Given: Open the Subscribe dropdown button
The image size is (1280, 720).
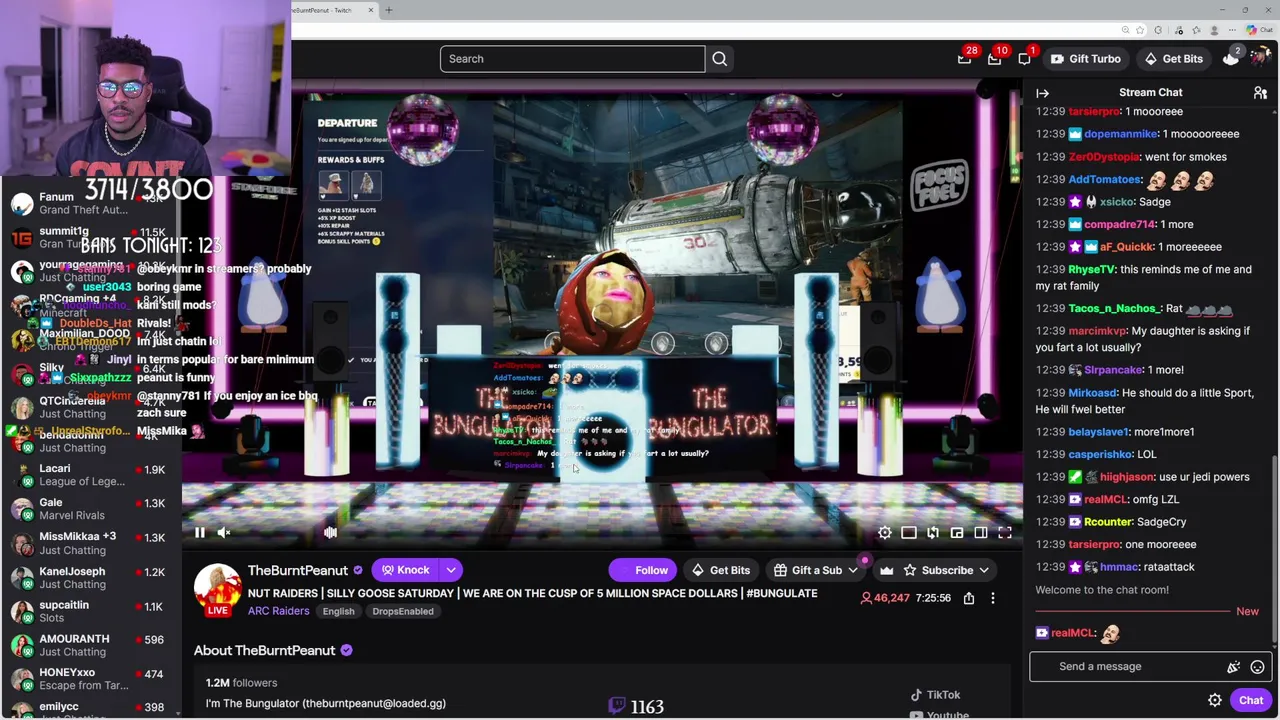Looking at the screenshot, I should (x=946, y=570).
